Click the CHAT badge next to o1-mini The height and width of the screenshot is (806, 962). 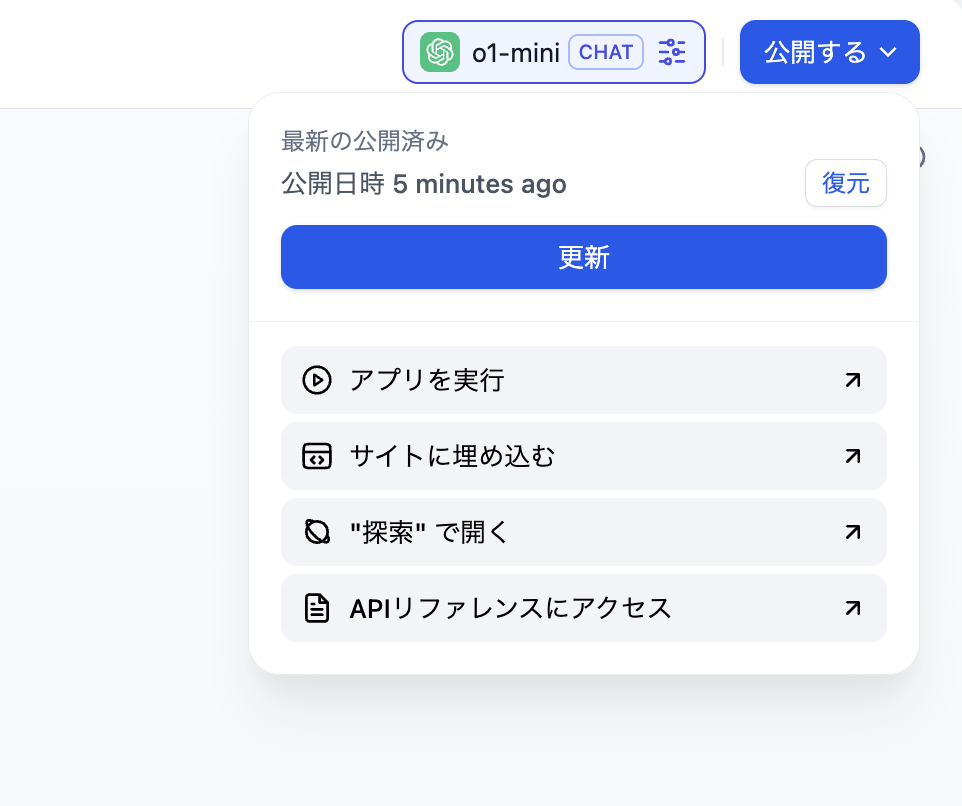click(x=606, y=51)
